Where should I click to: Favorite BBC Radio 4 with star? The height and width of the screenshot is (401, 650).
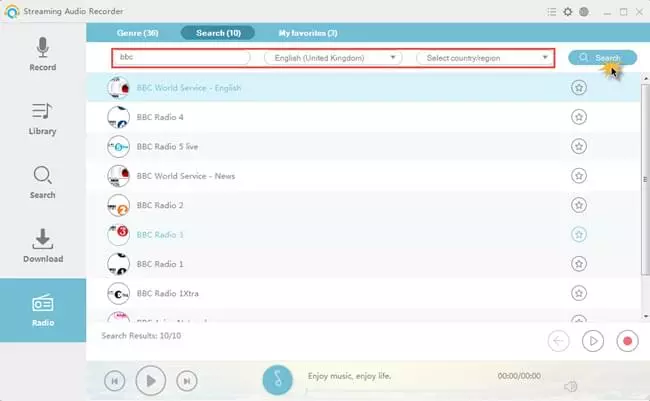(579, 117)
